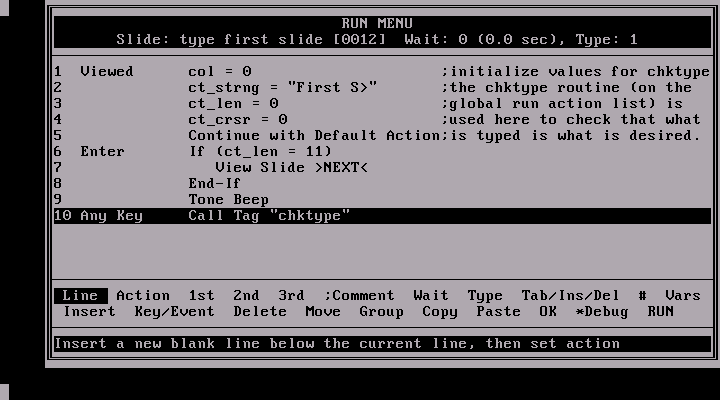The height and width of the screenshot is (400, 720).
Task: Select the Type menu item
Action: coord(485,295)
